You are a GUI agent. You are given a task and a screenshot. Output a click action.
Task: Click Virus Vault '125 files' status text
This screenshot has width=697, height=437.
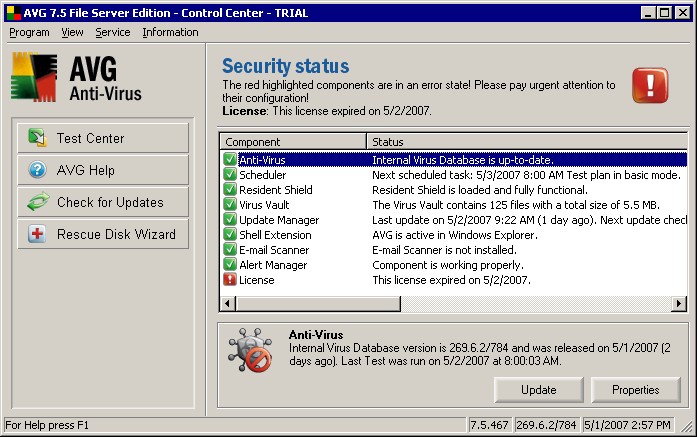516,205
